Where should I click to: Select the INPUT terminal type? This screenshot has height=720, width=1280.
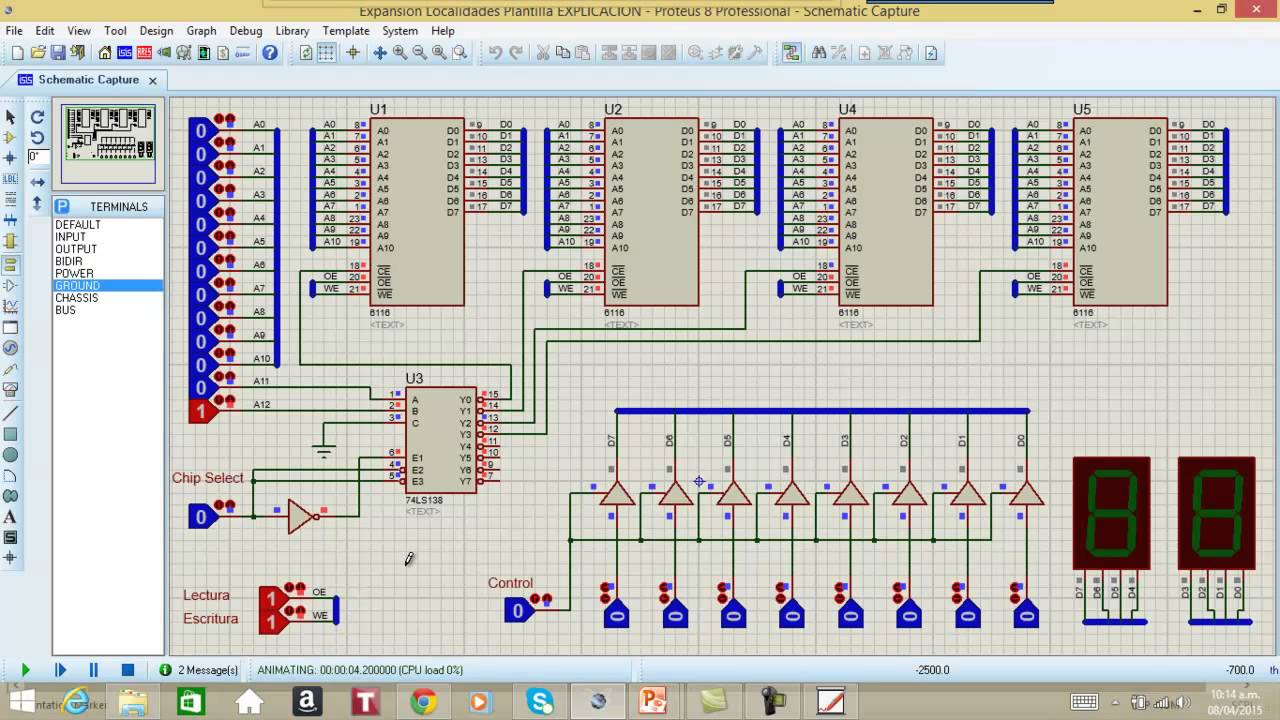click(108, 237)
